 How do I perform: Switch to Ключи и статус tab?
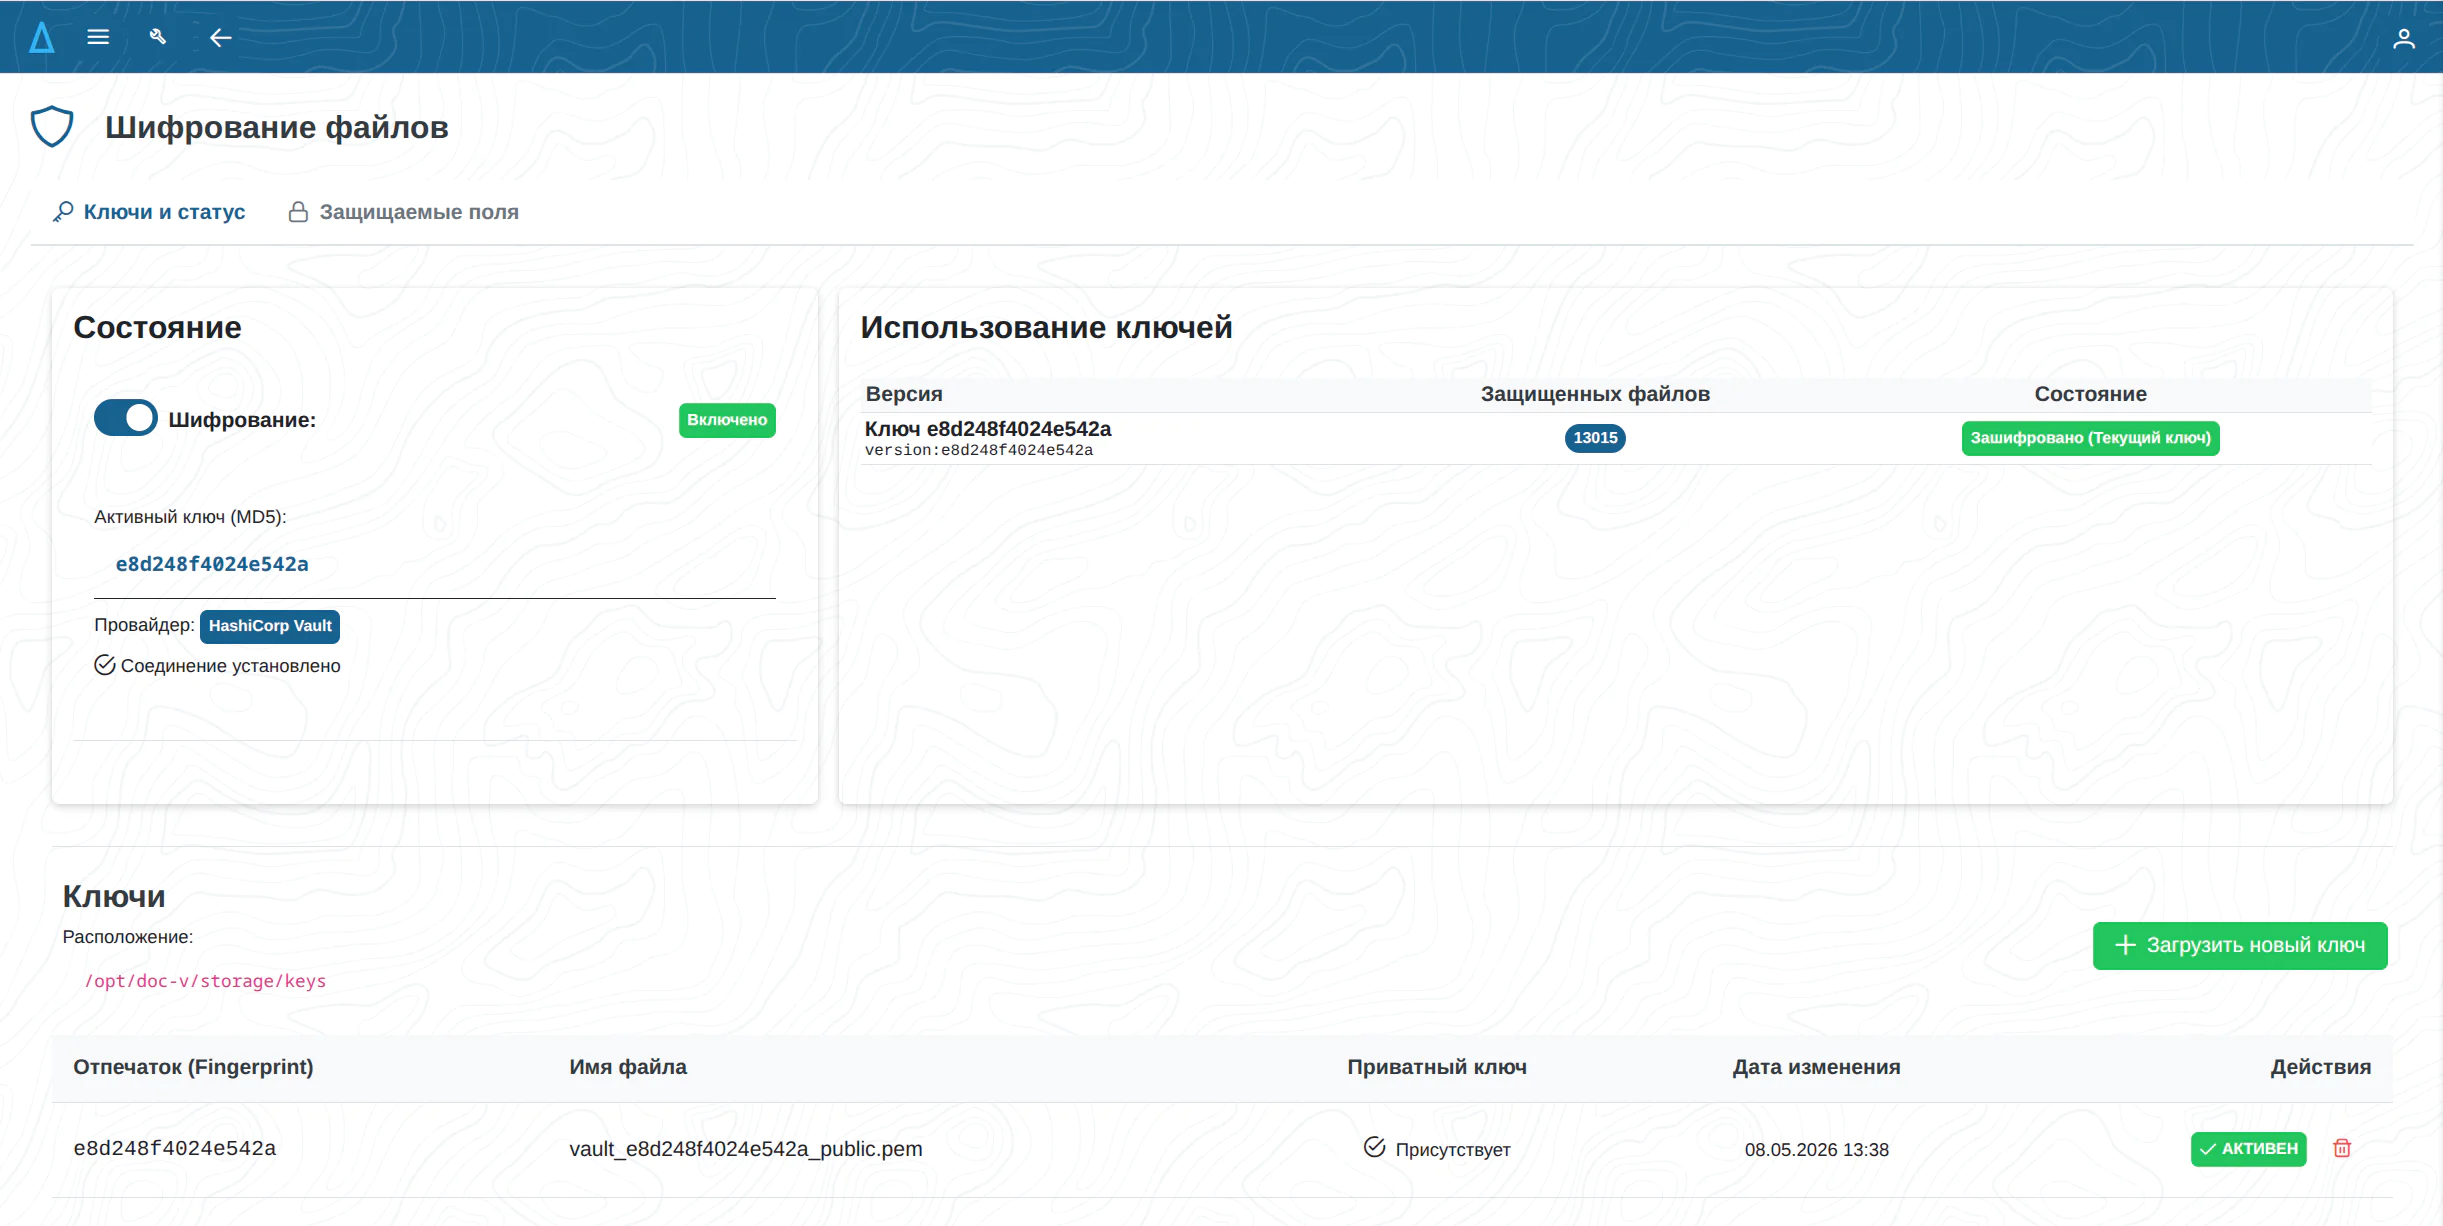click(x=149, y=212)
